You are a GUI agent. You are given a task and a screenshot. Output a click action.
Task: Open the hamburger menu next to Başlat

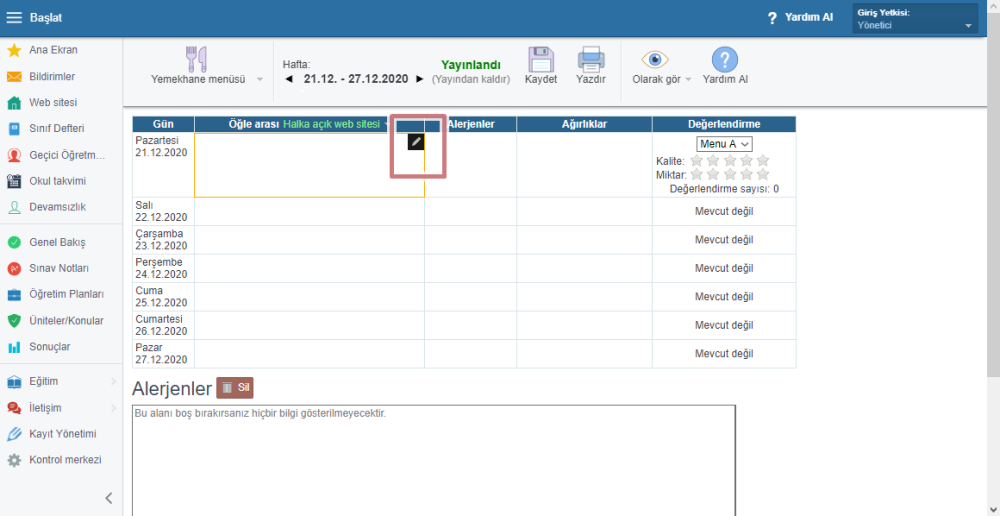pyautogui.click(x=14, y=18)
